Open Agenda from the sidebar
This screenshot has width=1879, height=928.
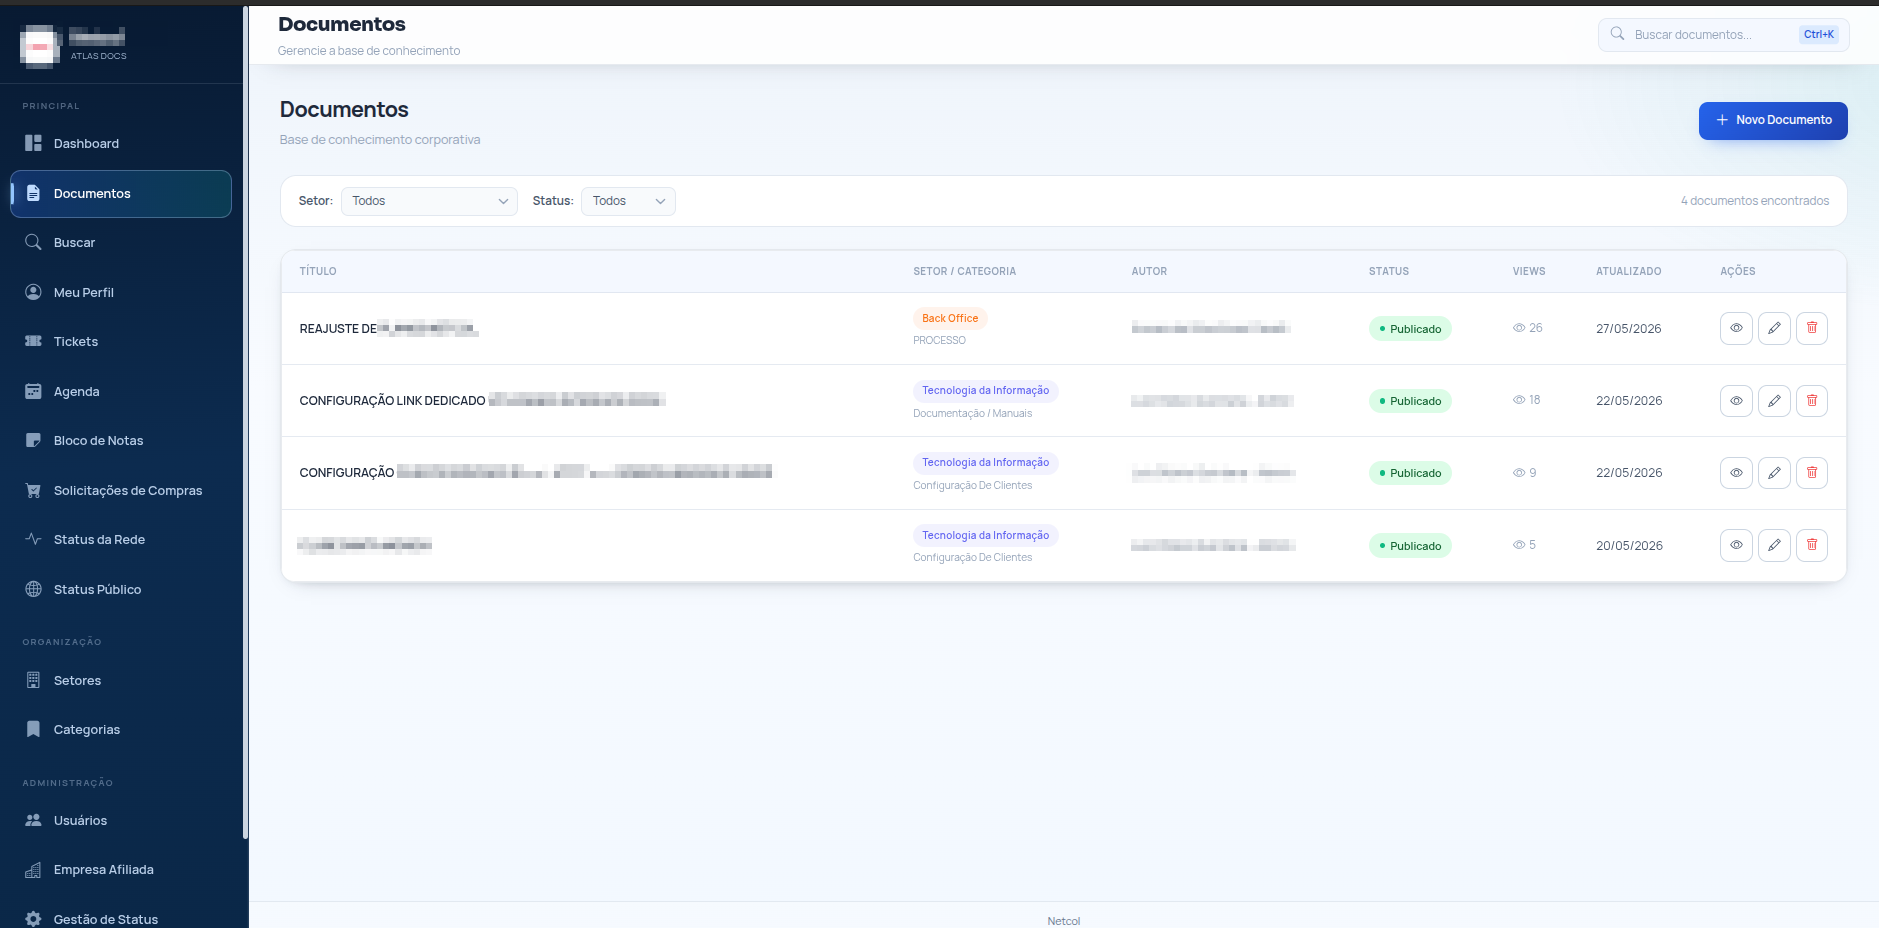point(121,392)
